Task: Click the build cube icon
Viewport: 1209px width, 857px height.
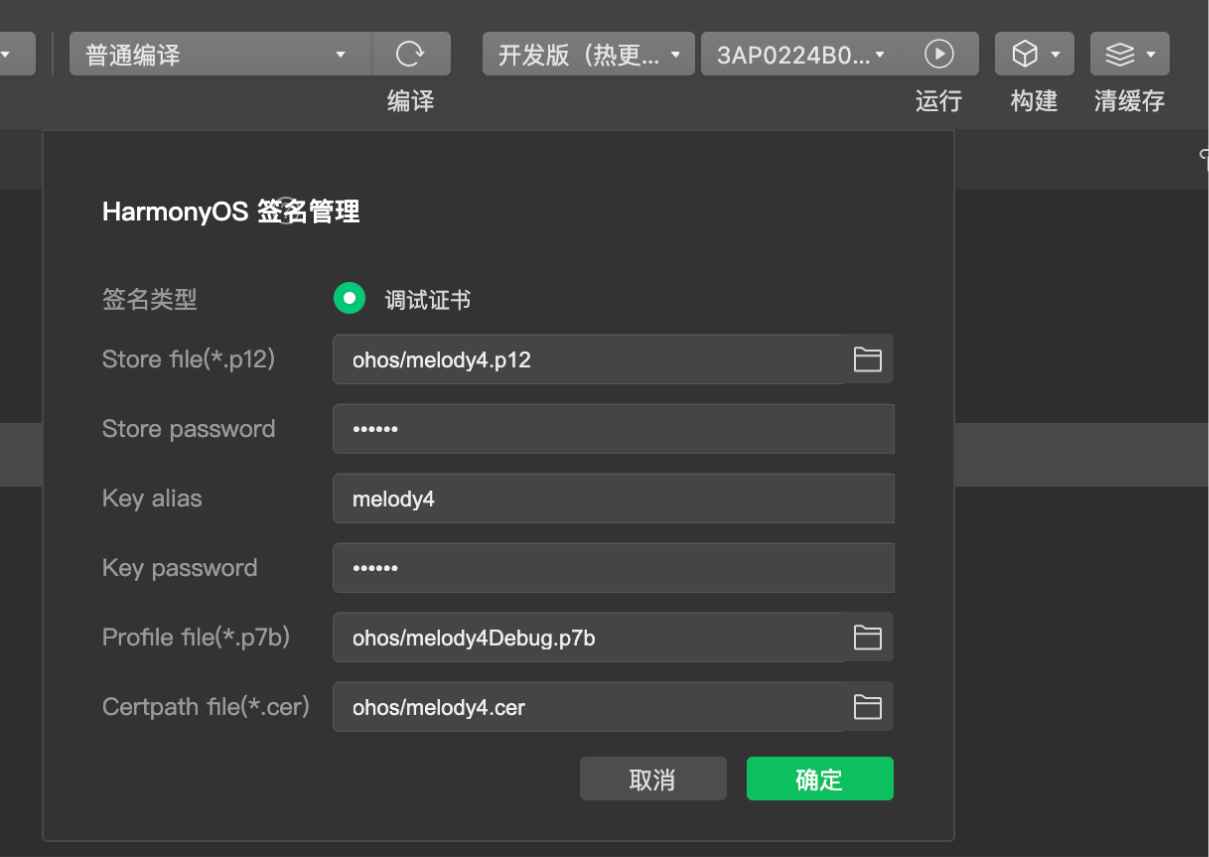Action: coord(1024,54)
